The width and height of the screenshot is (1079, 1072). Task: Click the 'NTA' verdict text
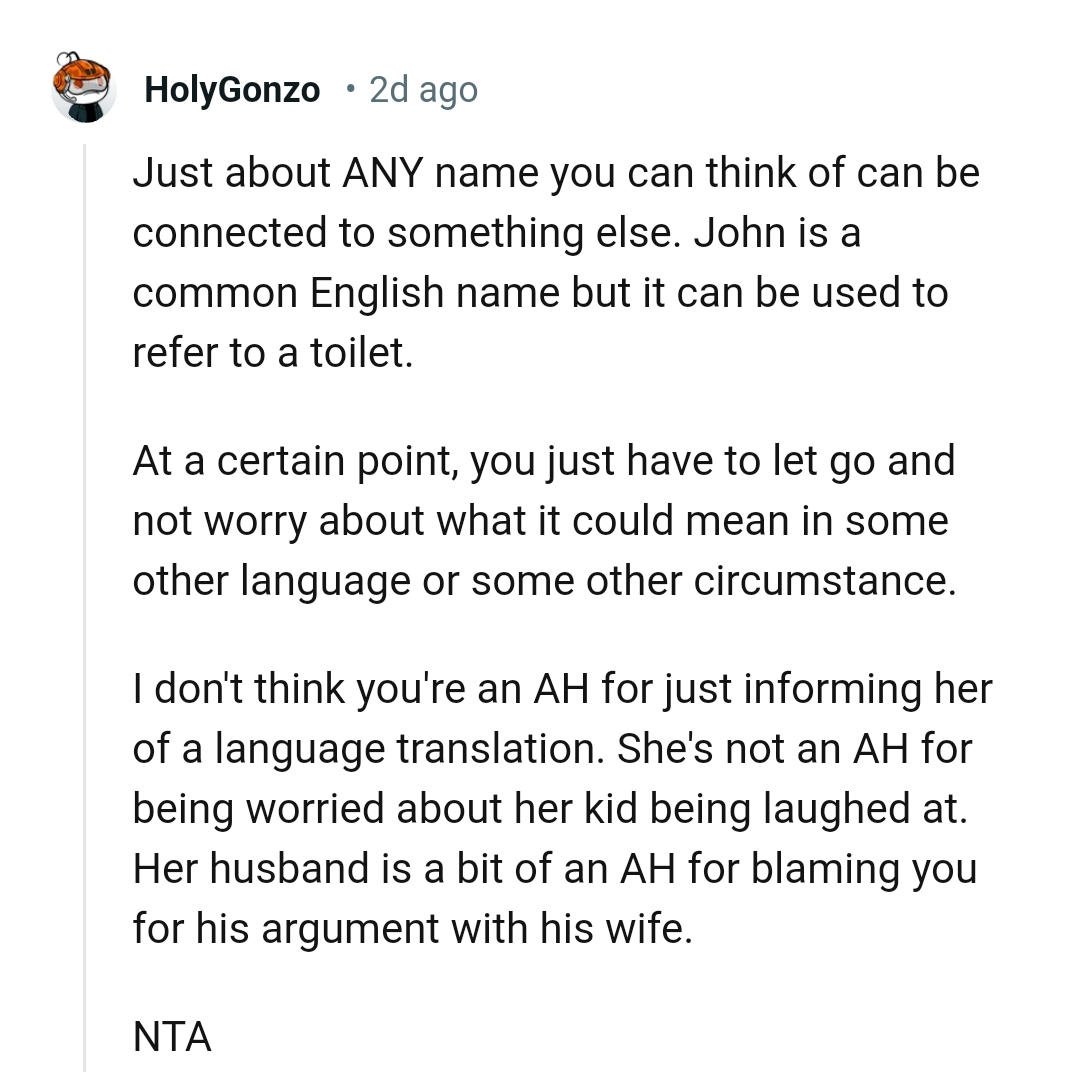click(x=172, y=1037)
